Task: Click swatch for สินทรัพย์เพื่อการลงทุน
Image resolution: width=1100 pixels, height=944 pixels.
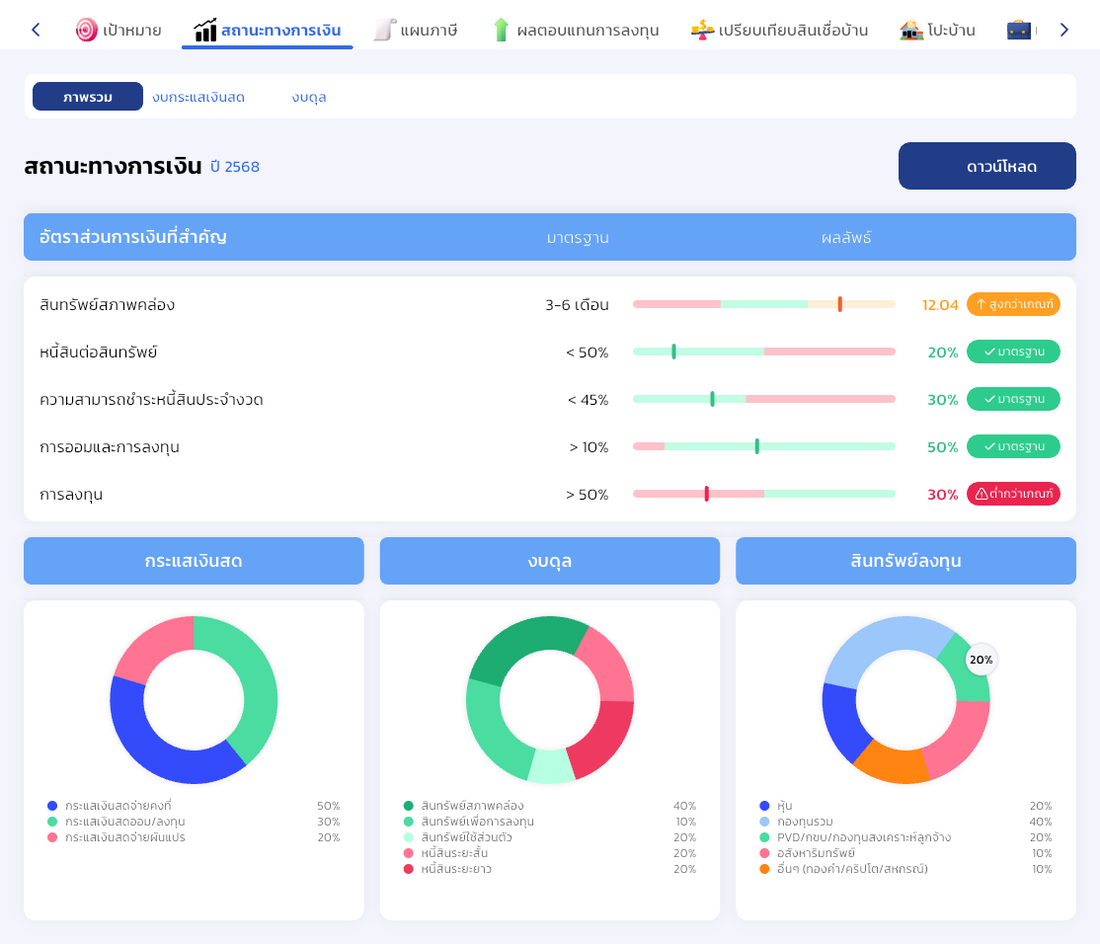Action: coord(408,821)
